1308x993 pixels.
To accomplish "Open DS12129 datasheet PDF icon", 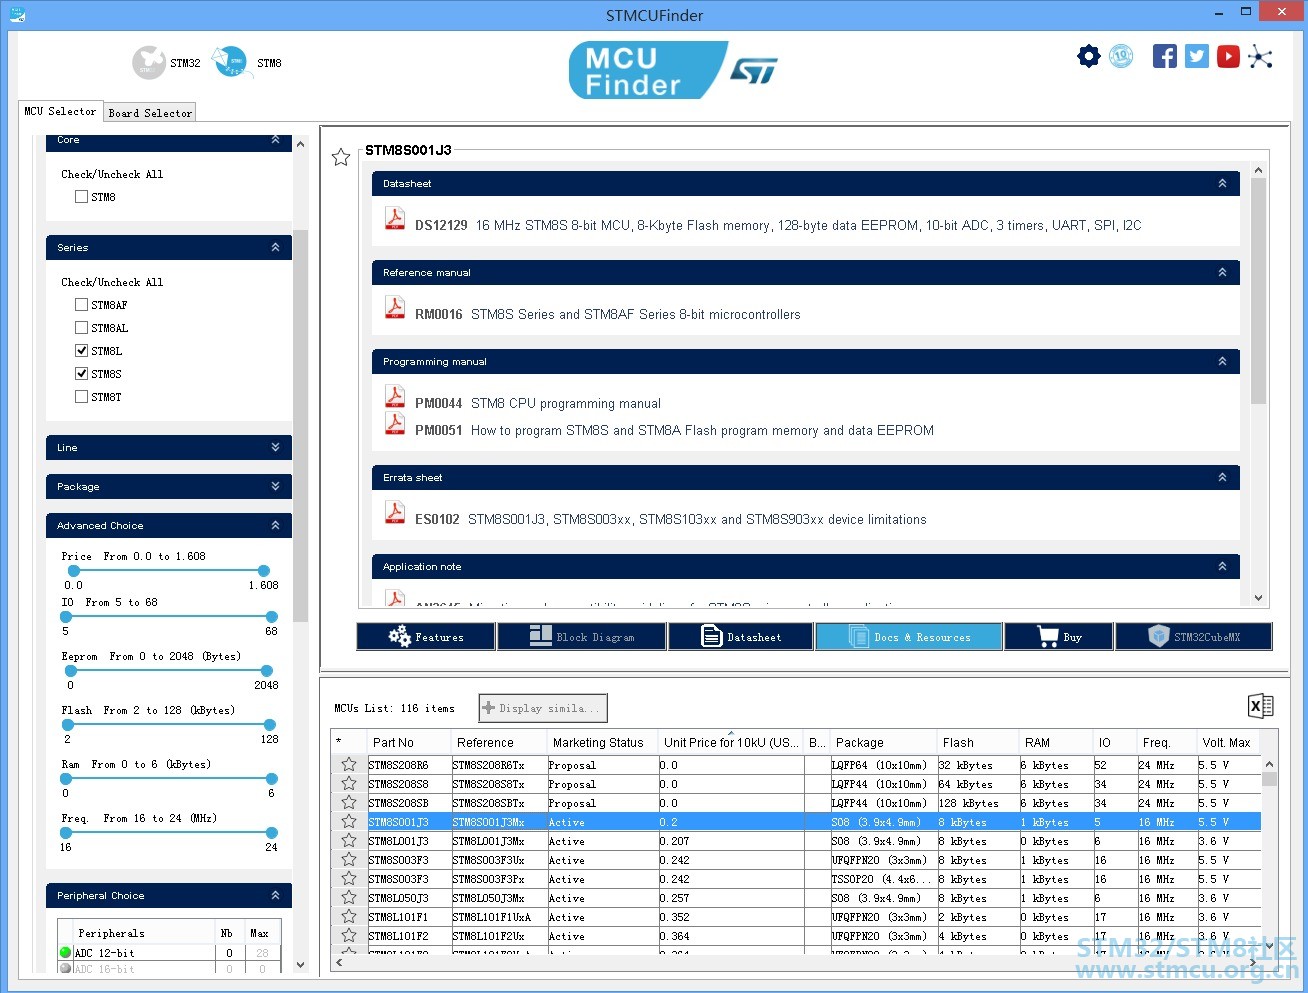I will coord(395,218).
